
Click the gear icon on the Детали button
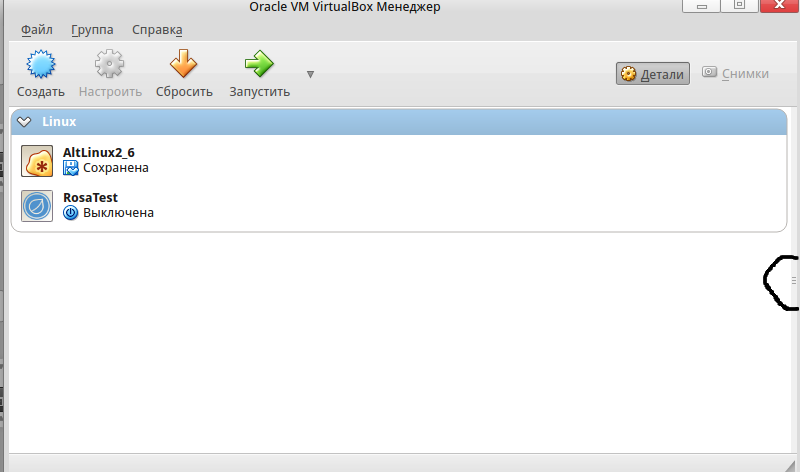click(x=629, y=74)
